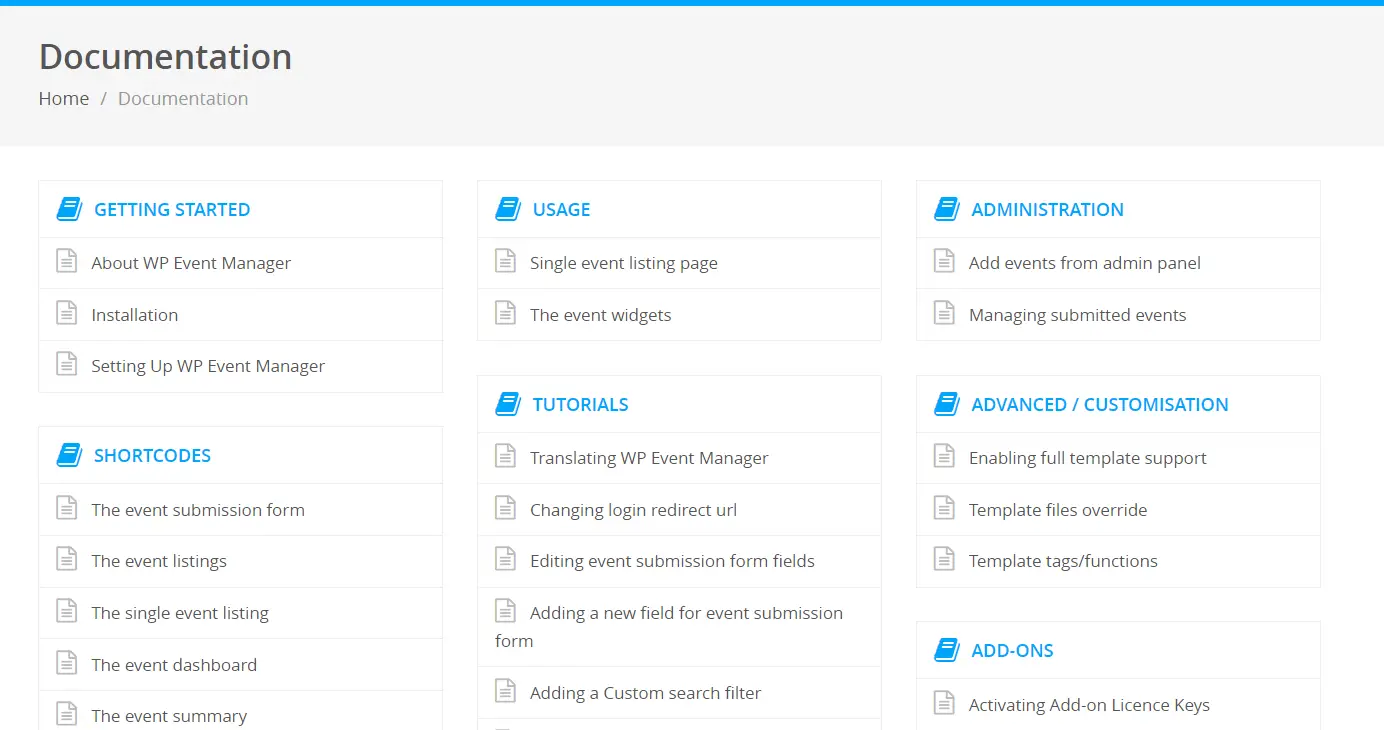Click document icon next to The event summary

pos(66,715)
